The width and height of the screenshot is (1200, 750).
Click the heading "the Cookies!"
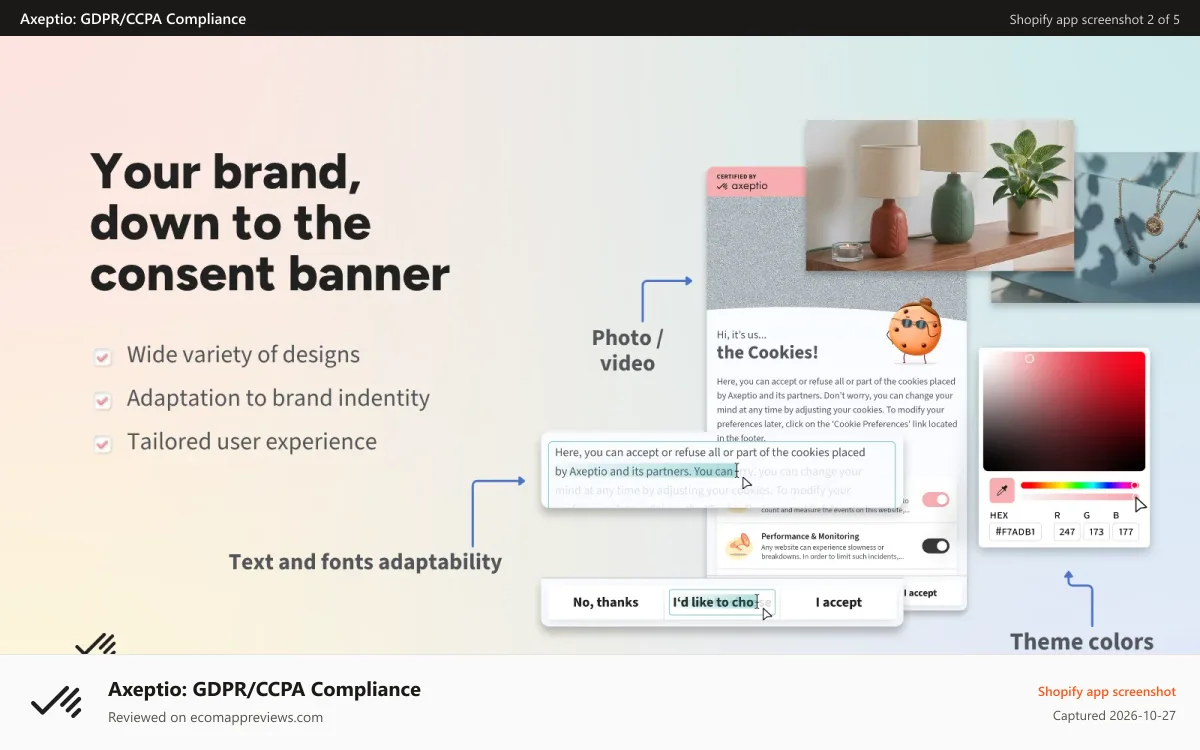[767, 352]
